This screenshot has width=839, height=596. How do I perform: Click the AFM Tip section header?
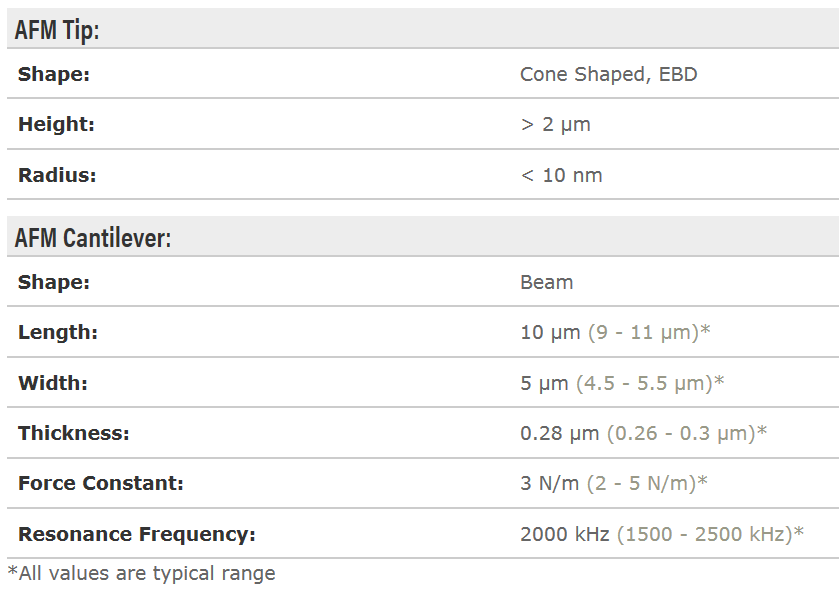57,30
